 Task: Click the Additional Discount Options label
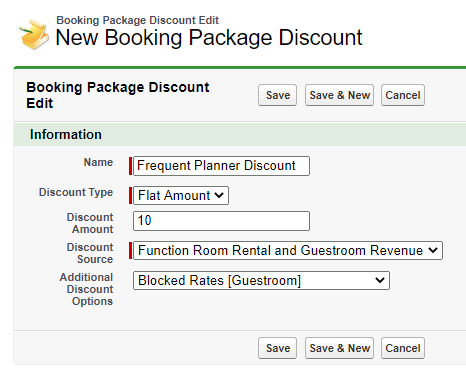[x=87, y=289]
